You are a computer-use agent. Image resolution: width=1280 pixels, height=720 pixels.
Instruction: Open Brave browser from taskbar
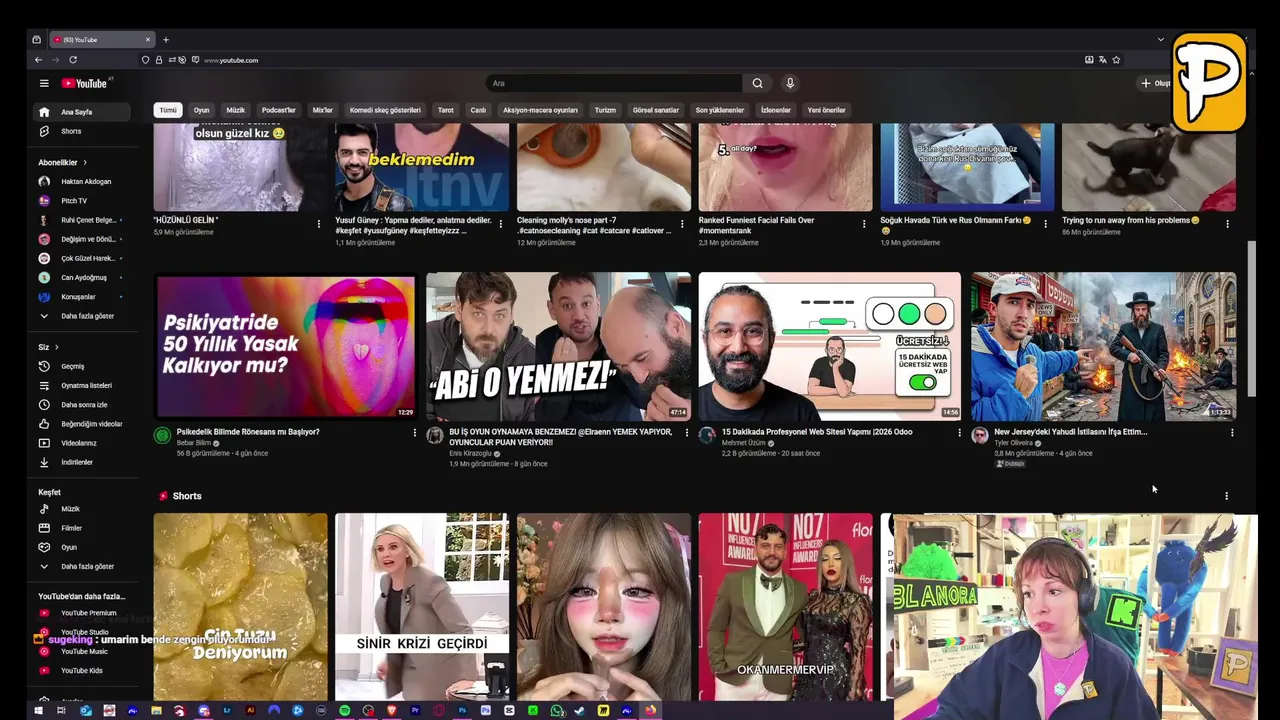392,710
